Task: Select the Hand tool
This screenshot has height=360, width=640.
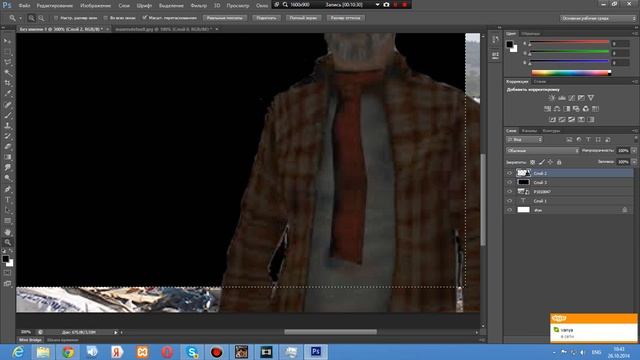Action: 8,232
